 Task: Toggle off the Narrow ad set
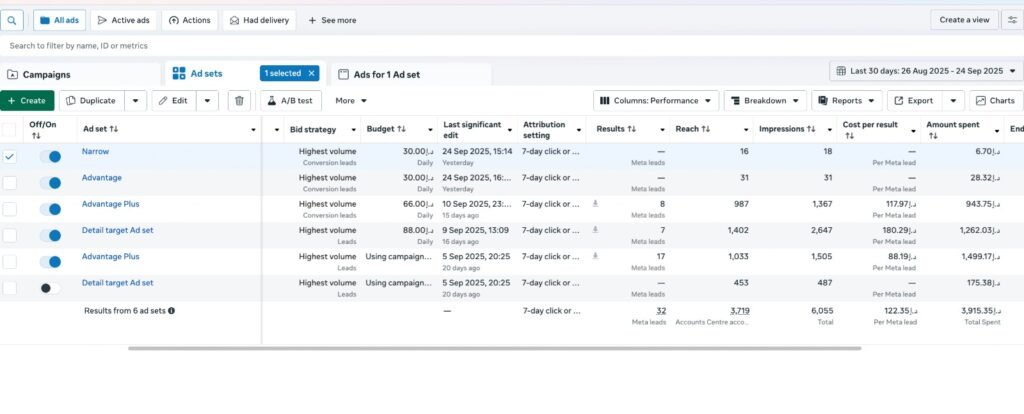[49, 156]
